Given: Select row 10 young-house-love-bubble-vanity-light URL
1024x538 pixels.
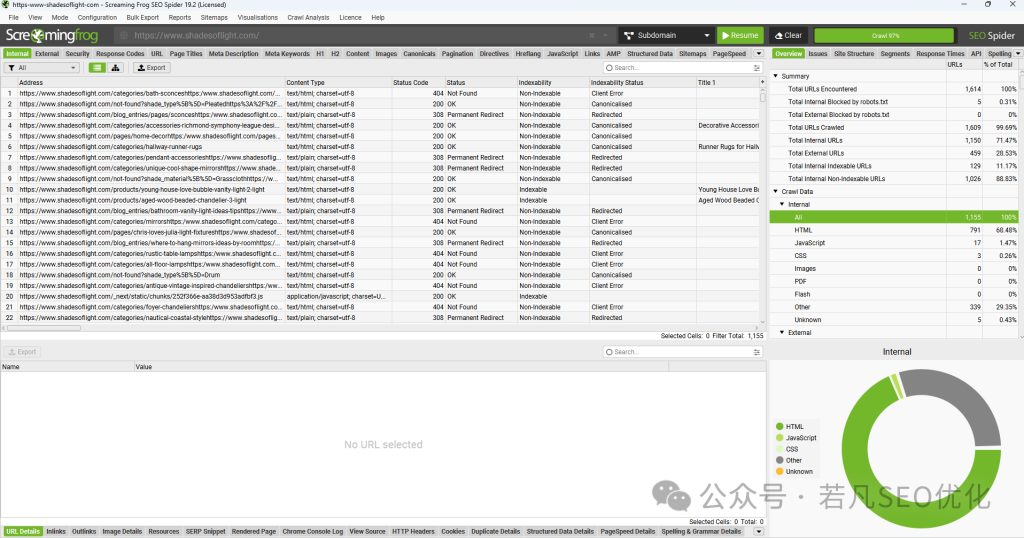Looking at the screenshot, I should coord(142,189).
